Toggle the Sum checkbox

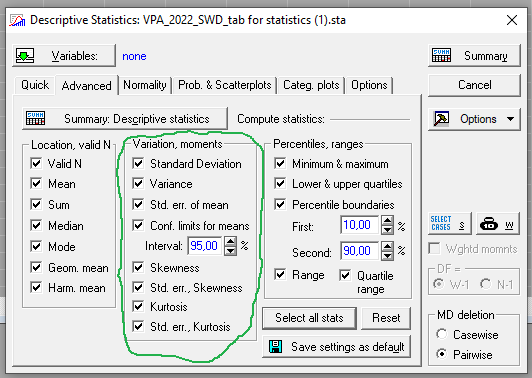pos(36,204)
